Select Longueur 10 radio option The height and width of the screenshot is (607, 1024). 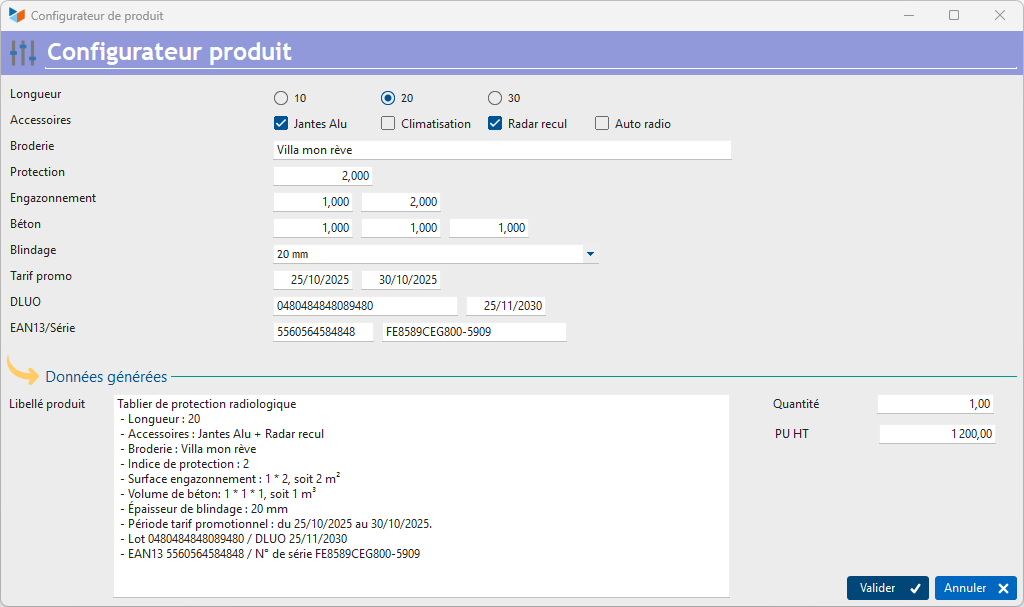click(281, 98)
